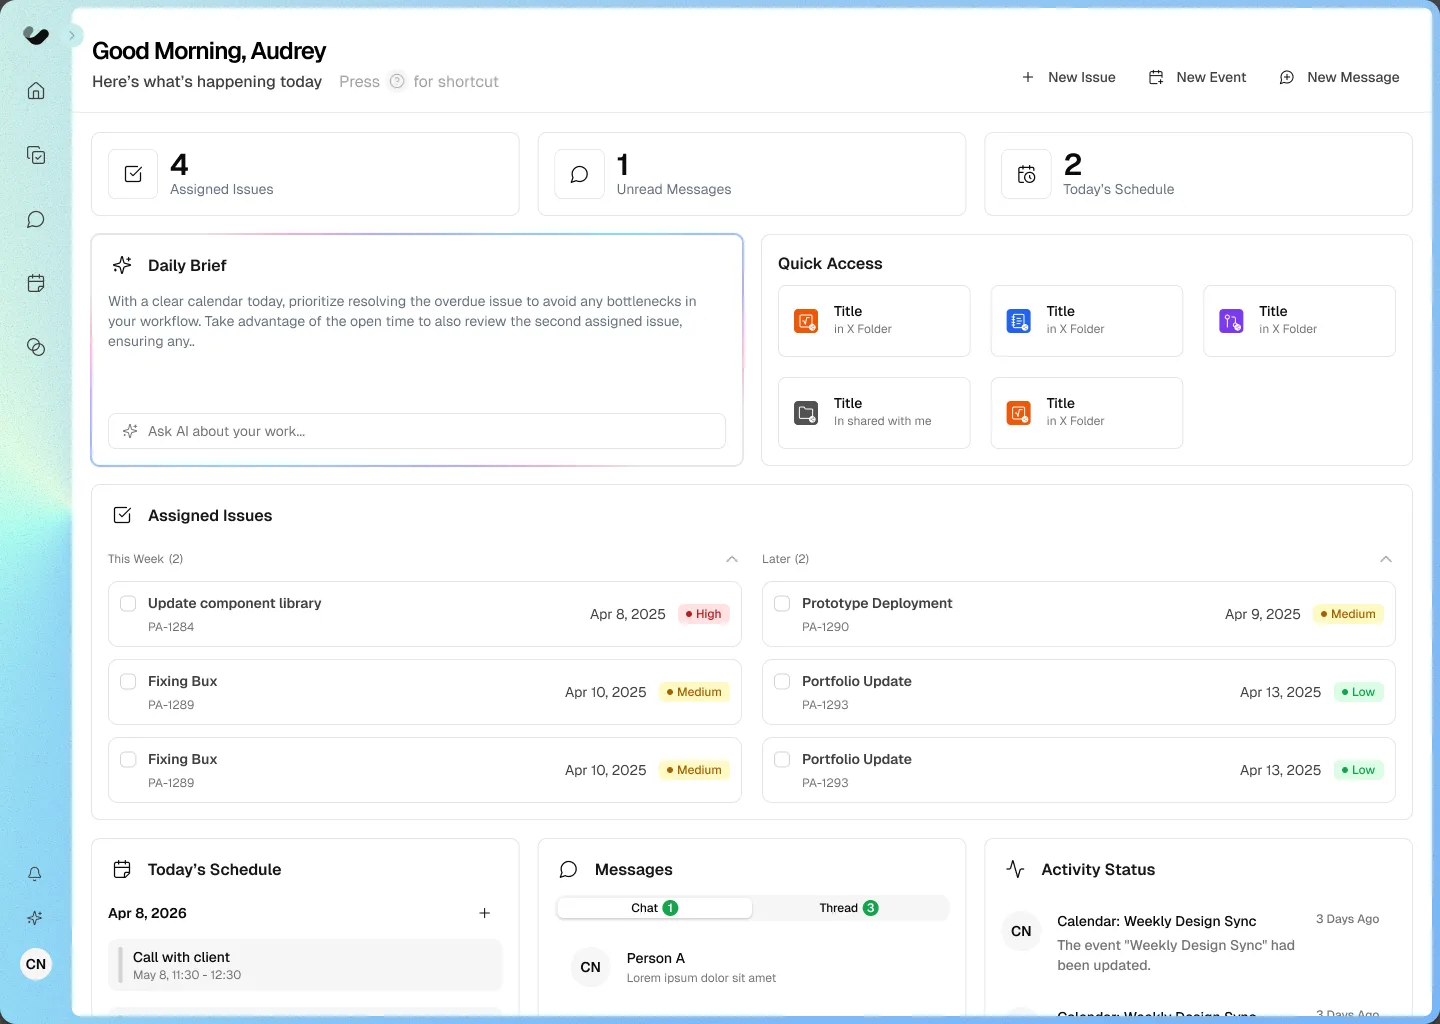Collapse the This Week issues group
The width and height of the screenshot is (1440, 1024).
[x=732, y=559]
